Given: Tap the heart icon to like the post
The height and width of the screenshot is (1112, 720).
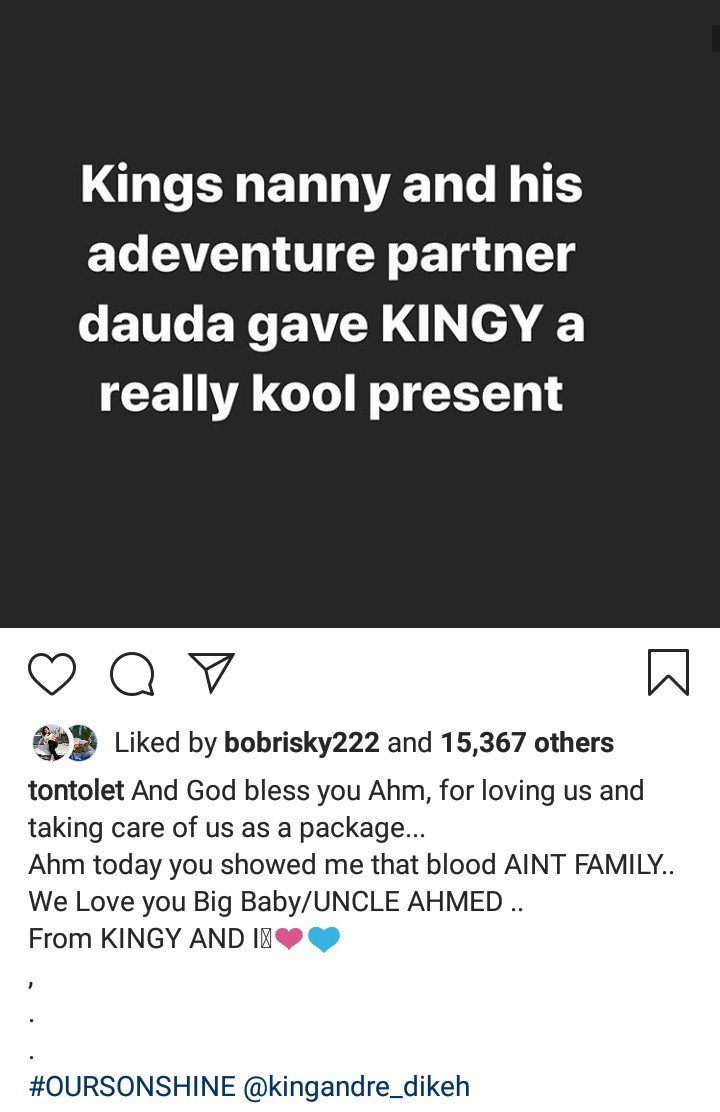Looking at the screenshot, I should click(52, 673).
